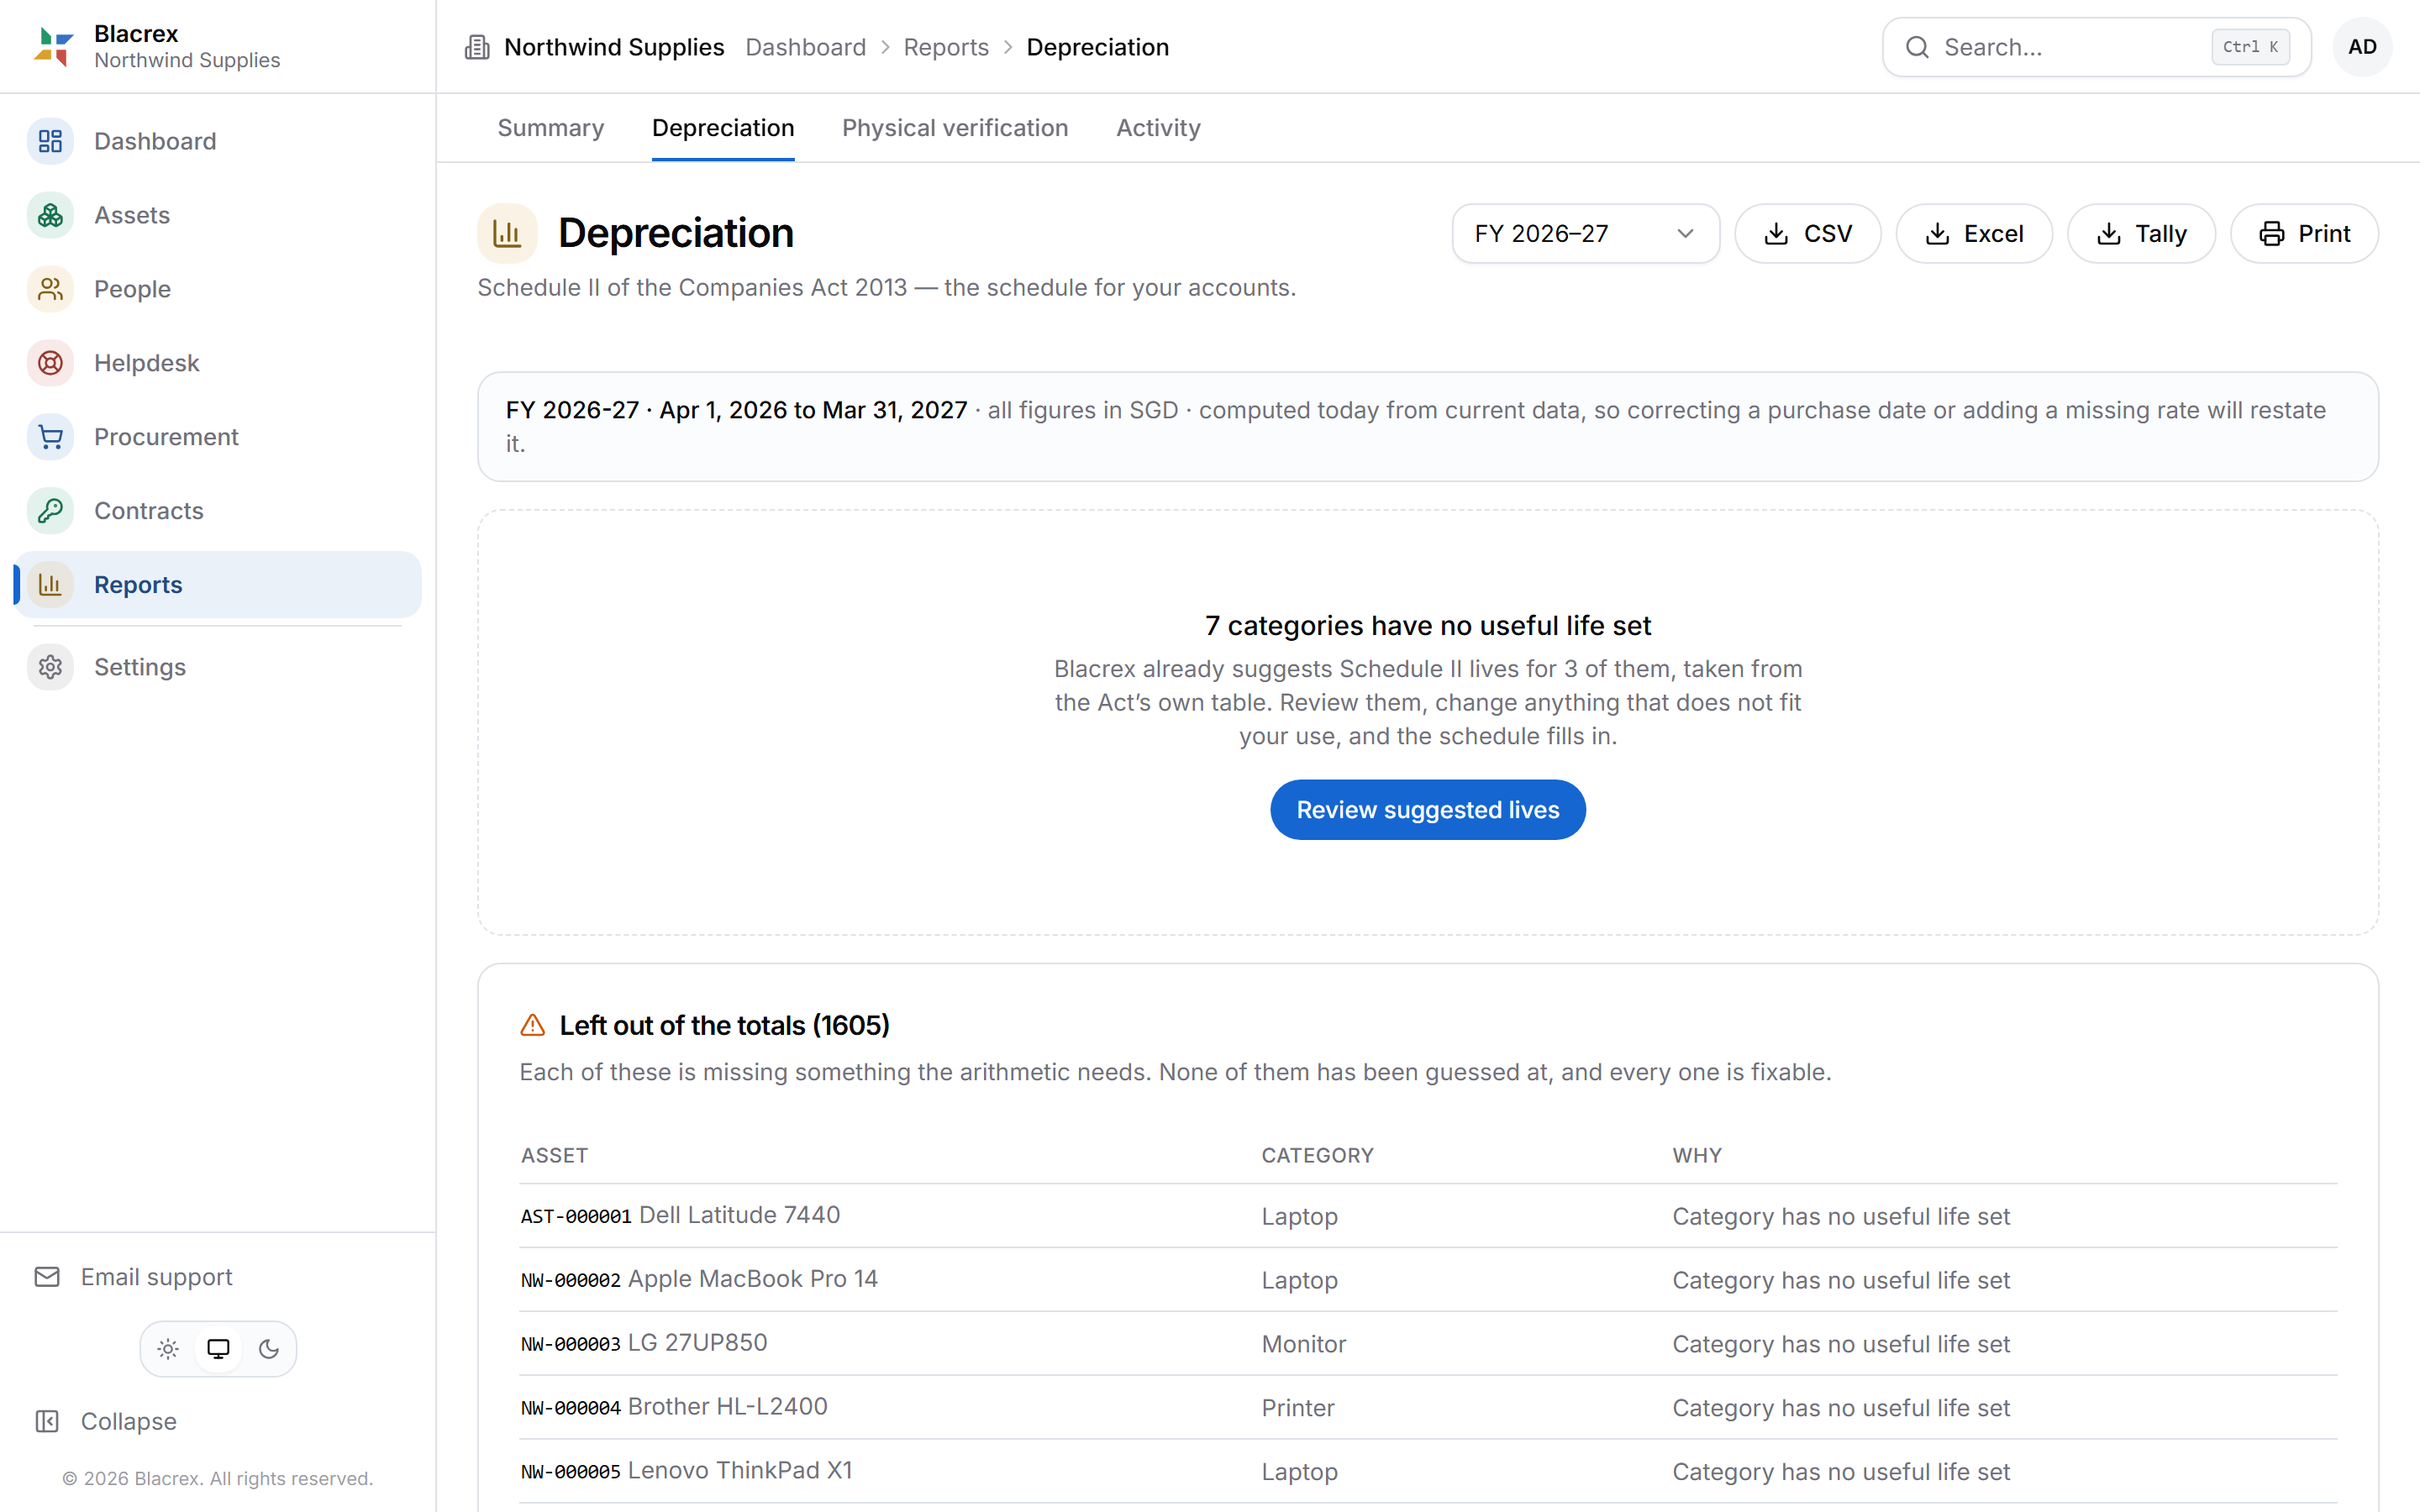2420x1512 pixels.
Task: Open the AD user avatar menu
Action: [x=2362, y=47]
